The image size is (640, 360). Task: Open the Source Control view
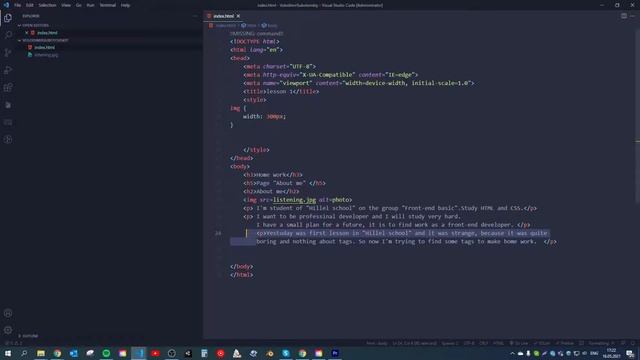point(8,53)
